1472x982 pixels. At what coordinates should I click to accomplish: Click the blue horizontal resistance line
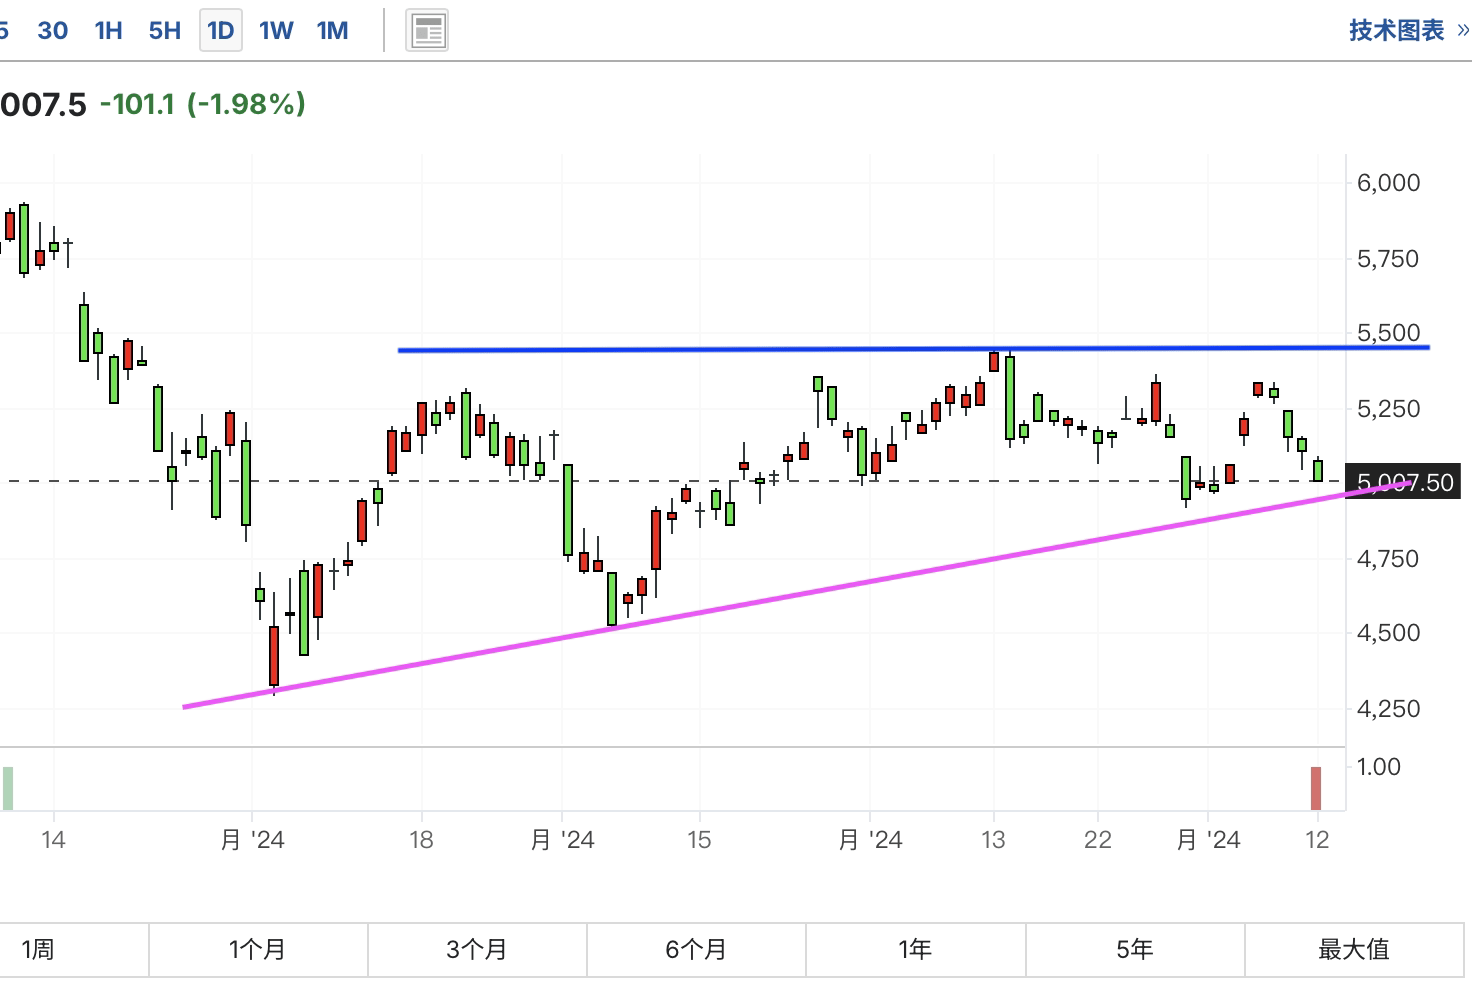913,349
